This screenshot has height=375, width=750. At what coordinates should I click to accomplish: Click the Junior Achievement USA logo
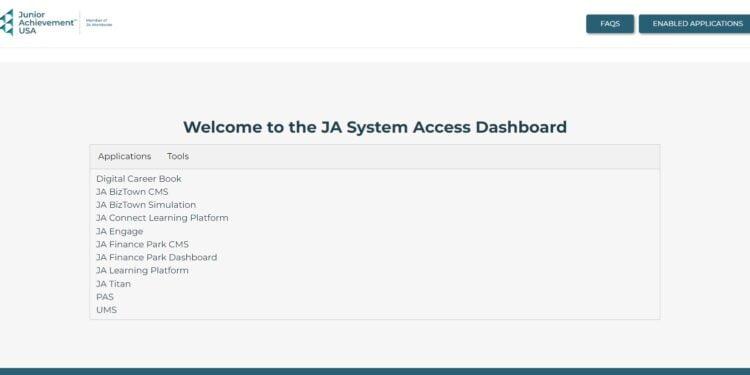(56, 22)
